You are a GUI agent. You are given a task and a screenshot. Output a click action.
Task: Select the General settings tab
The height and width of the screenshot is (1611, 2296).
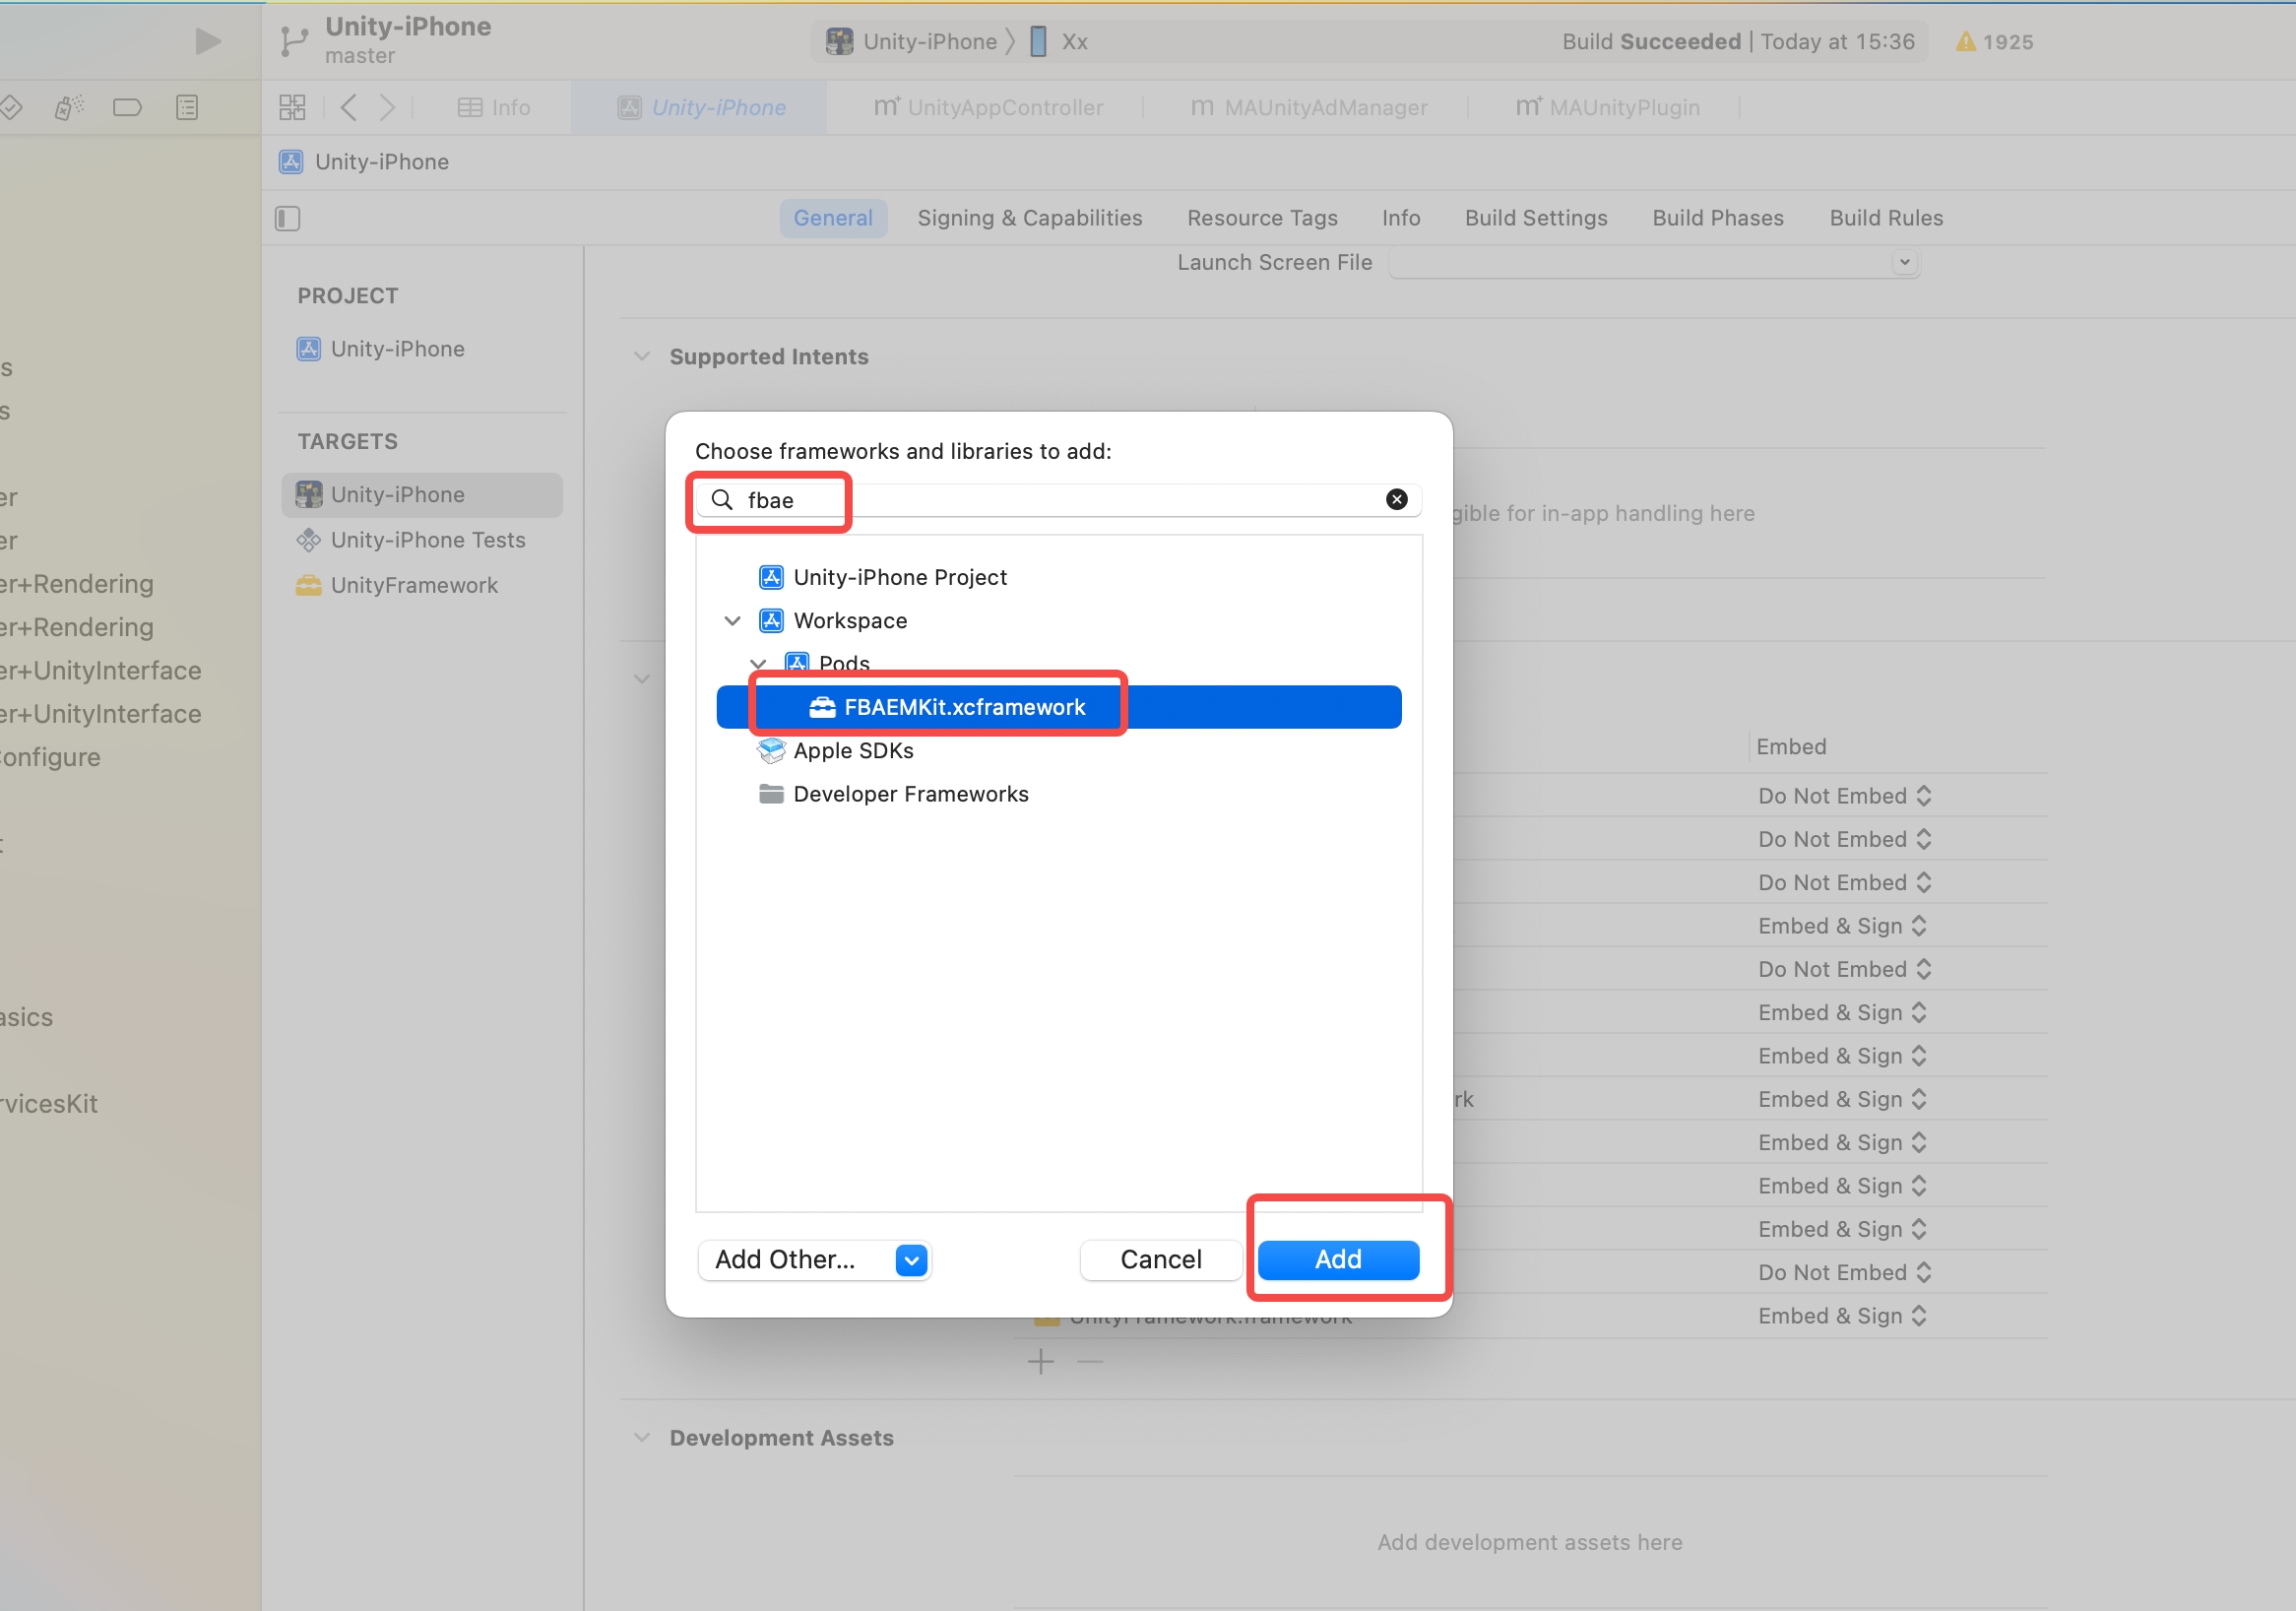(833, 218)
